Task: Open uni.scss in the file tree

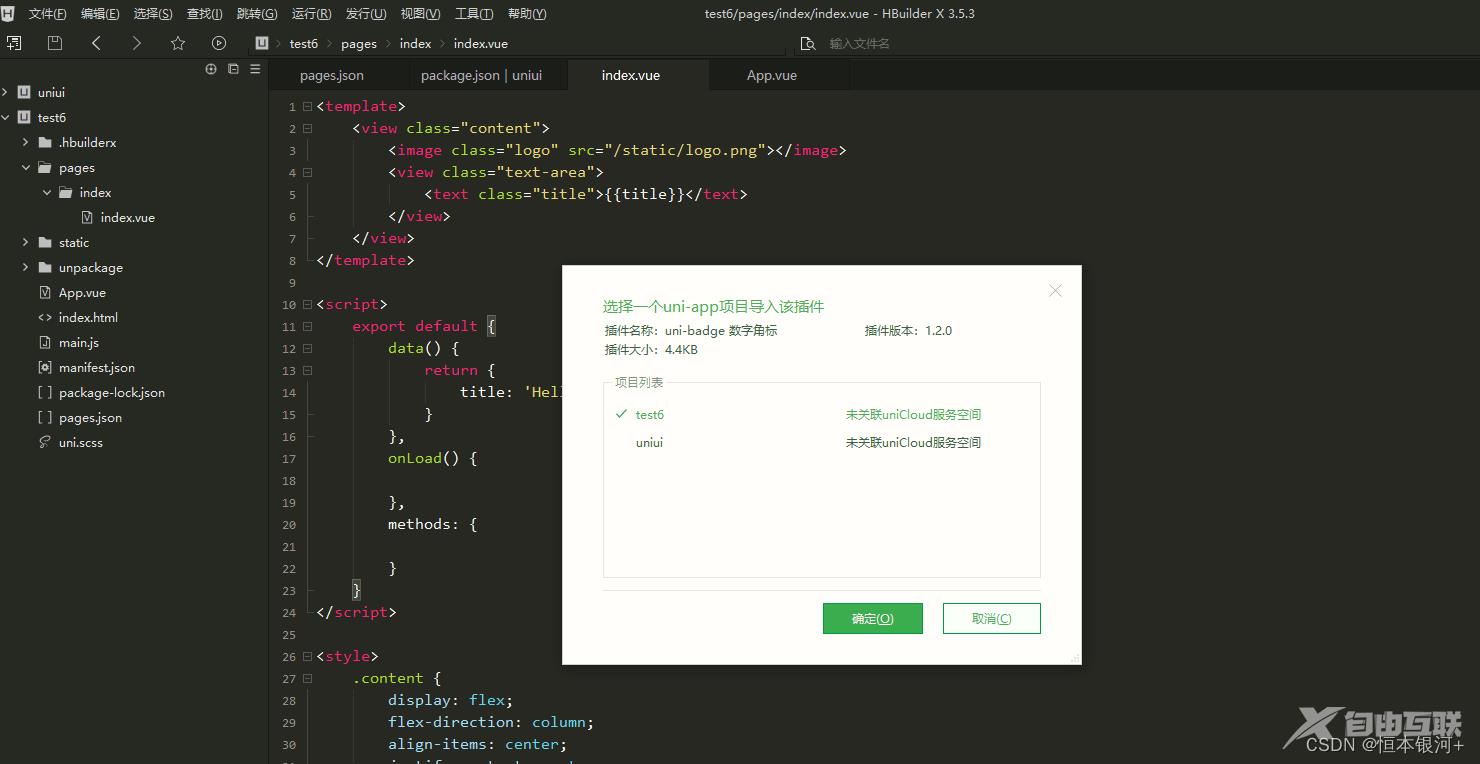Action: pyautogui.click(x=81, y=442)
